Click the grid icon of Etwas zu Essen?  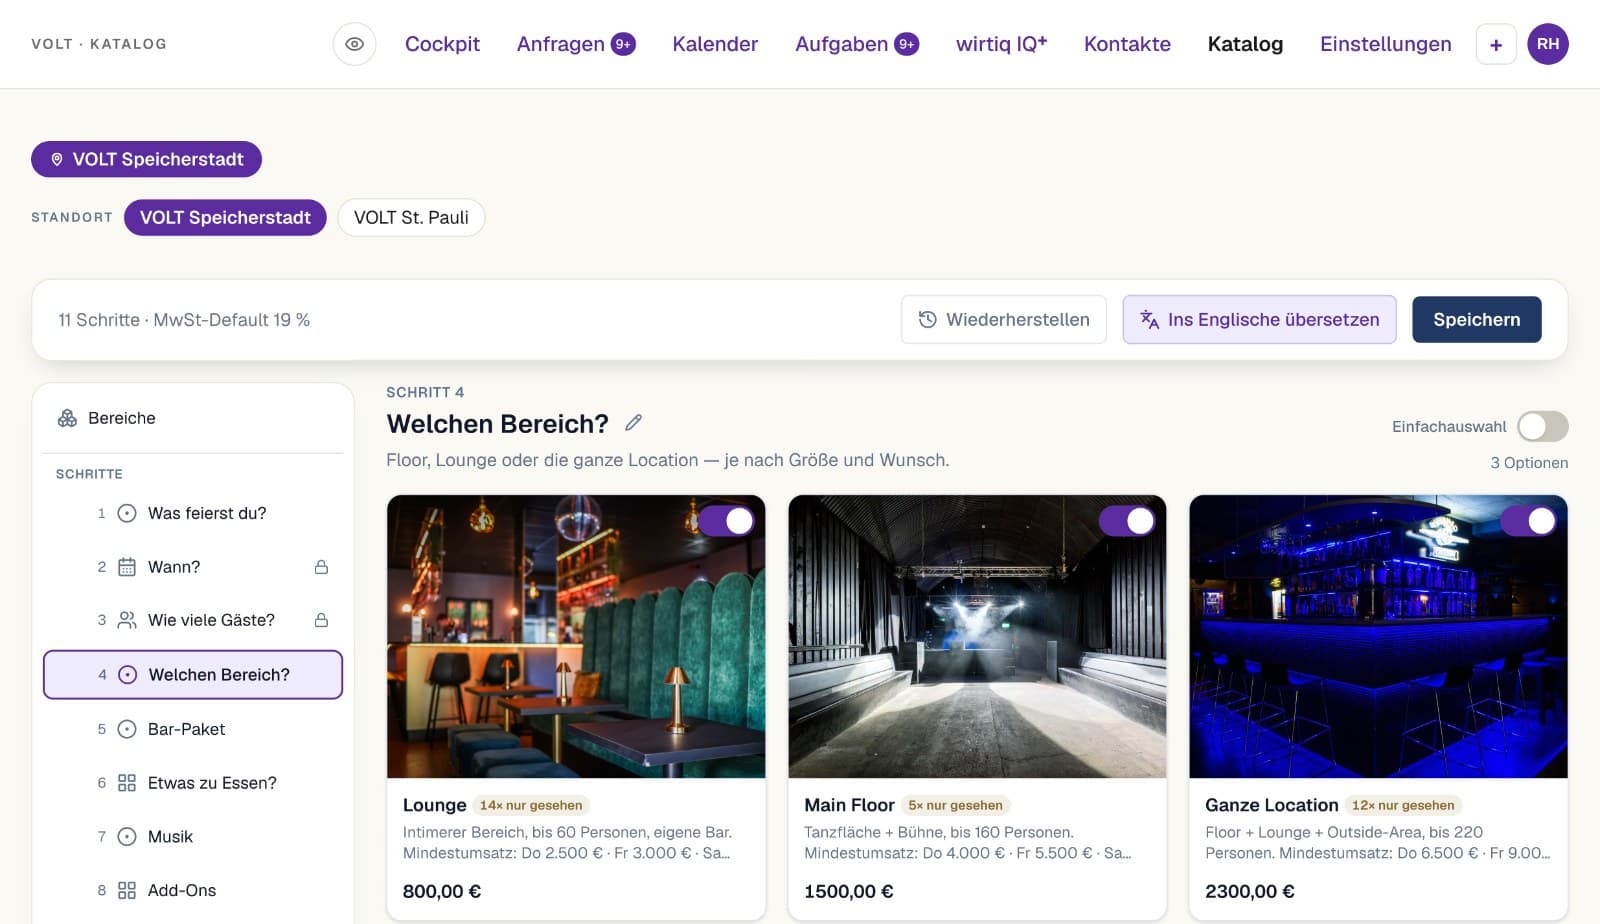(127, 783)
